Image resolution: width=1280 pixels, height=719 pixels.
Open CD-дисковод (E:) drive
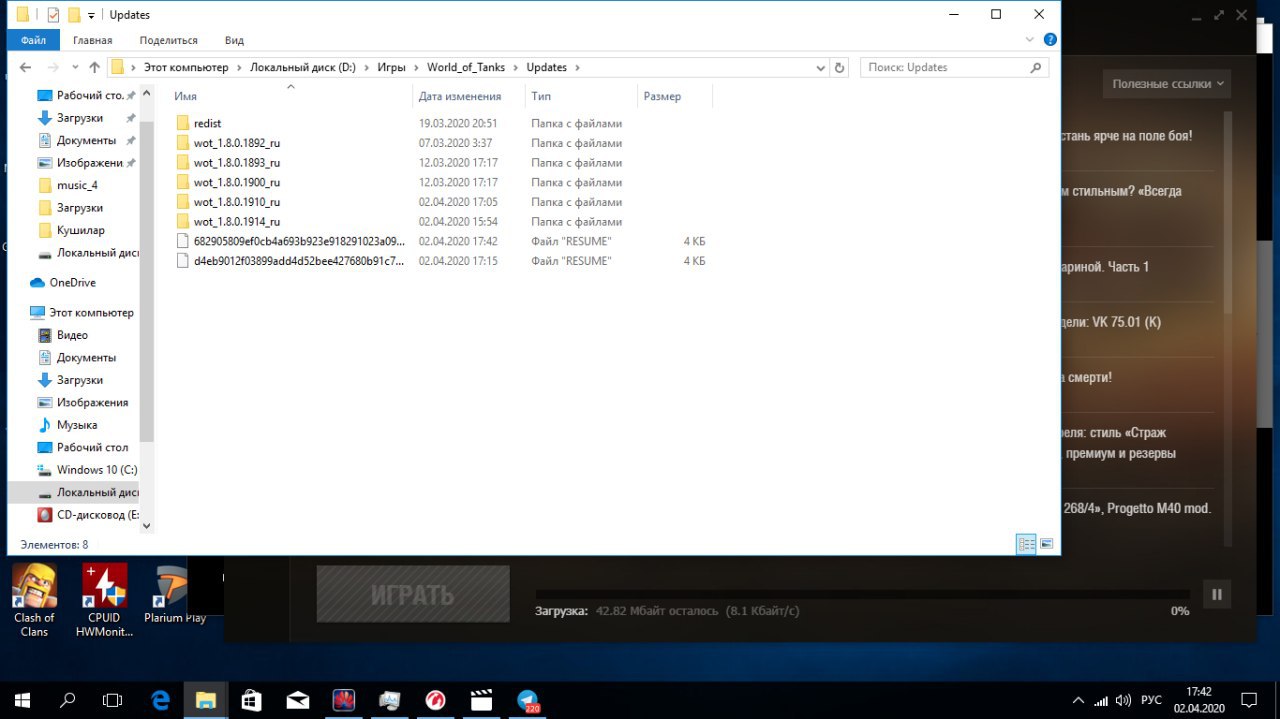point(97,515)
